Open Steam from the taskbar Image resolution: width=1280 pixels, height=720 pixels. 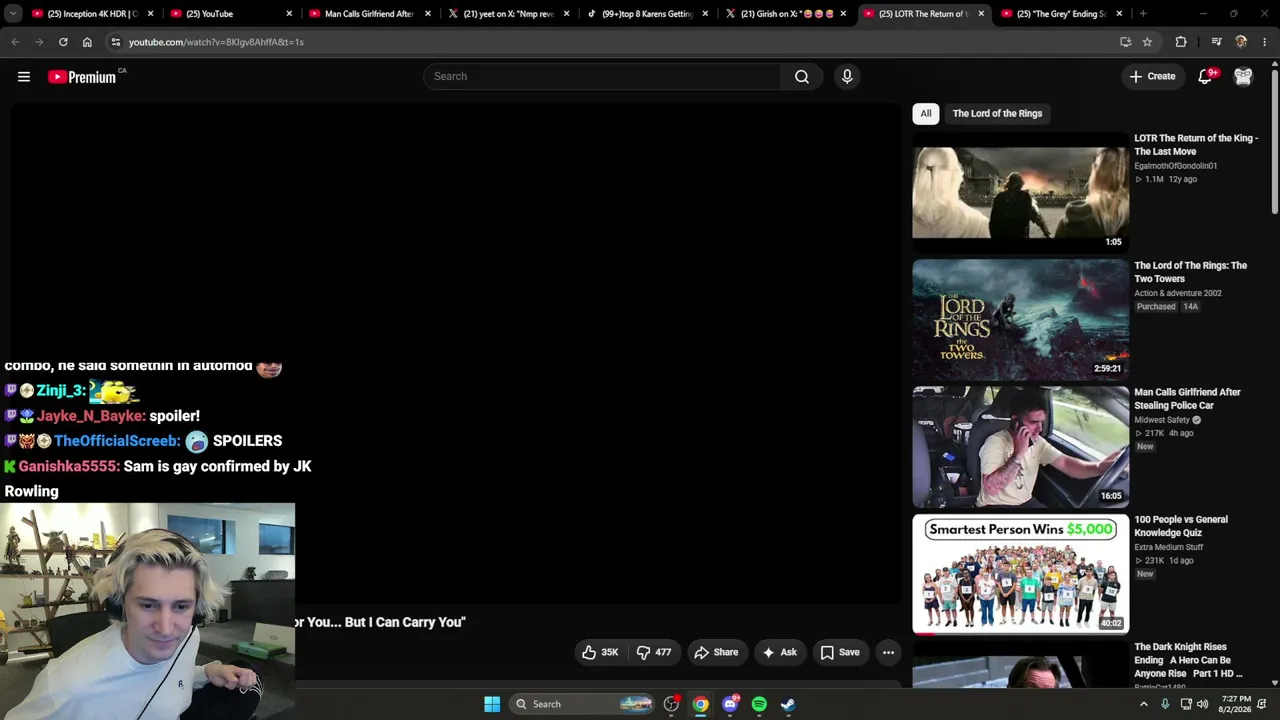point(788,704)
